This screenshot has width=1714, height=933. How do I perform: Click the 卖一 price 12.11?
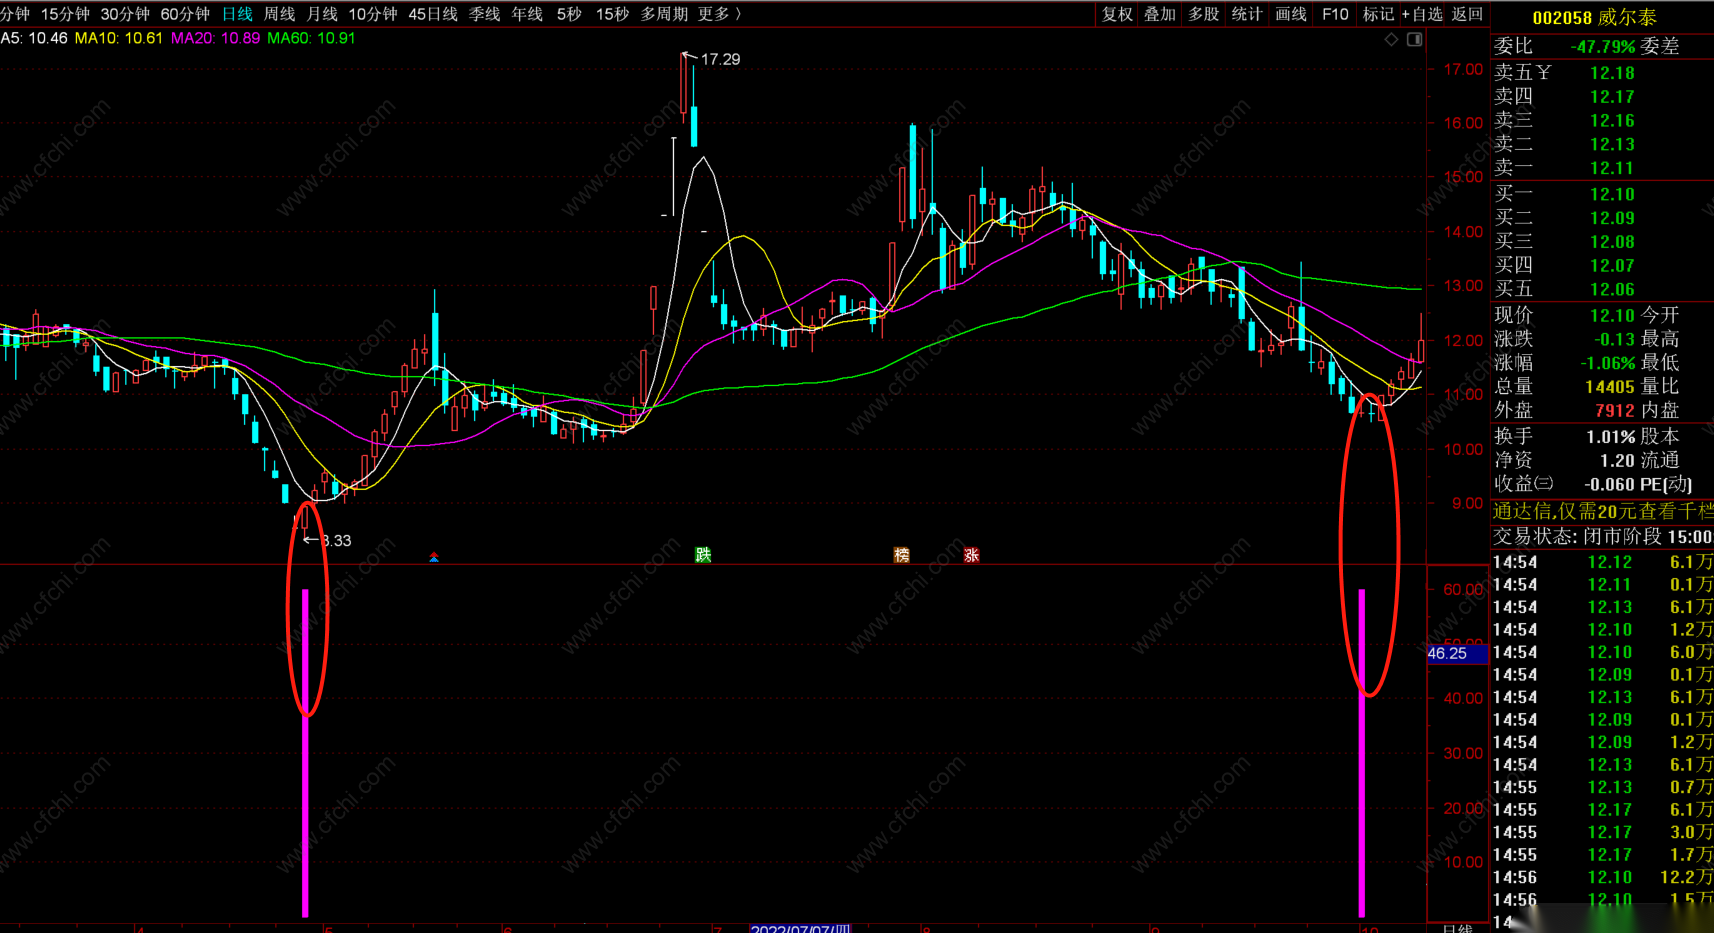[x=1612, y=168]
